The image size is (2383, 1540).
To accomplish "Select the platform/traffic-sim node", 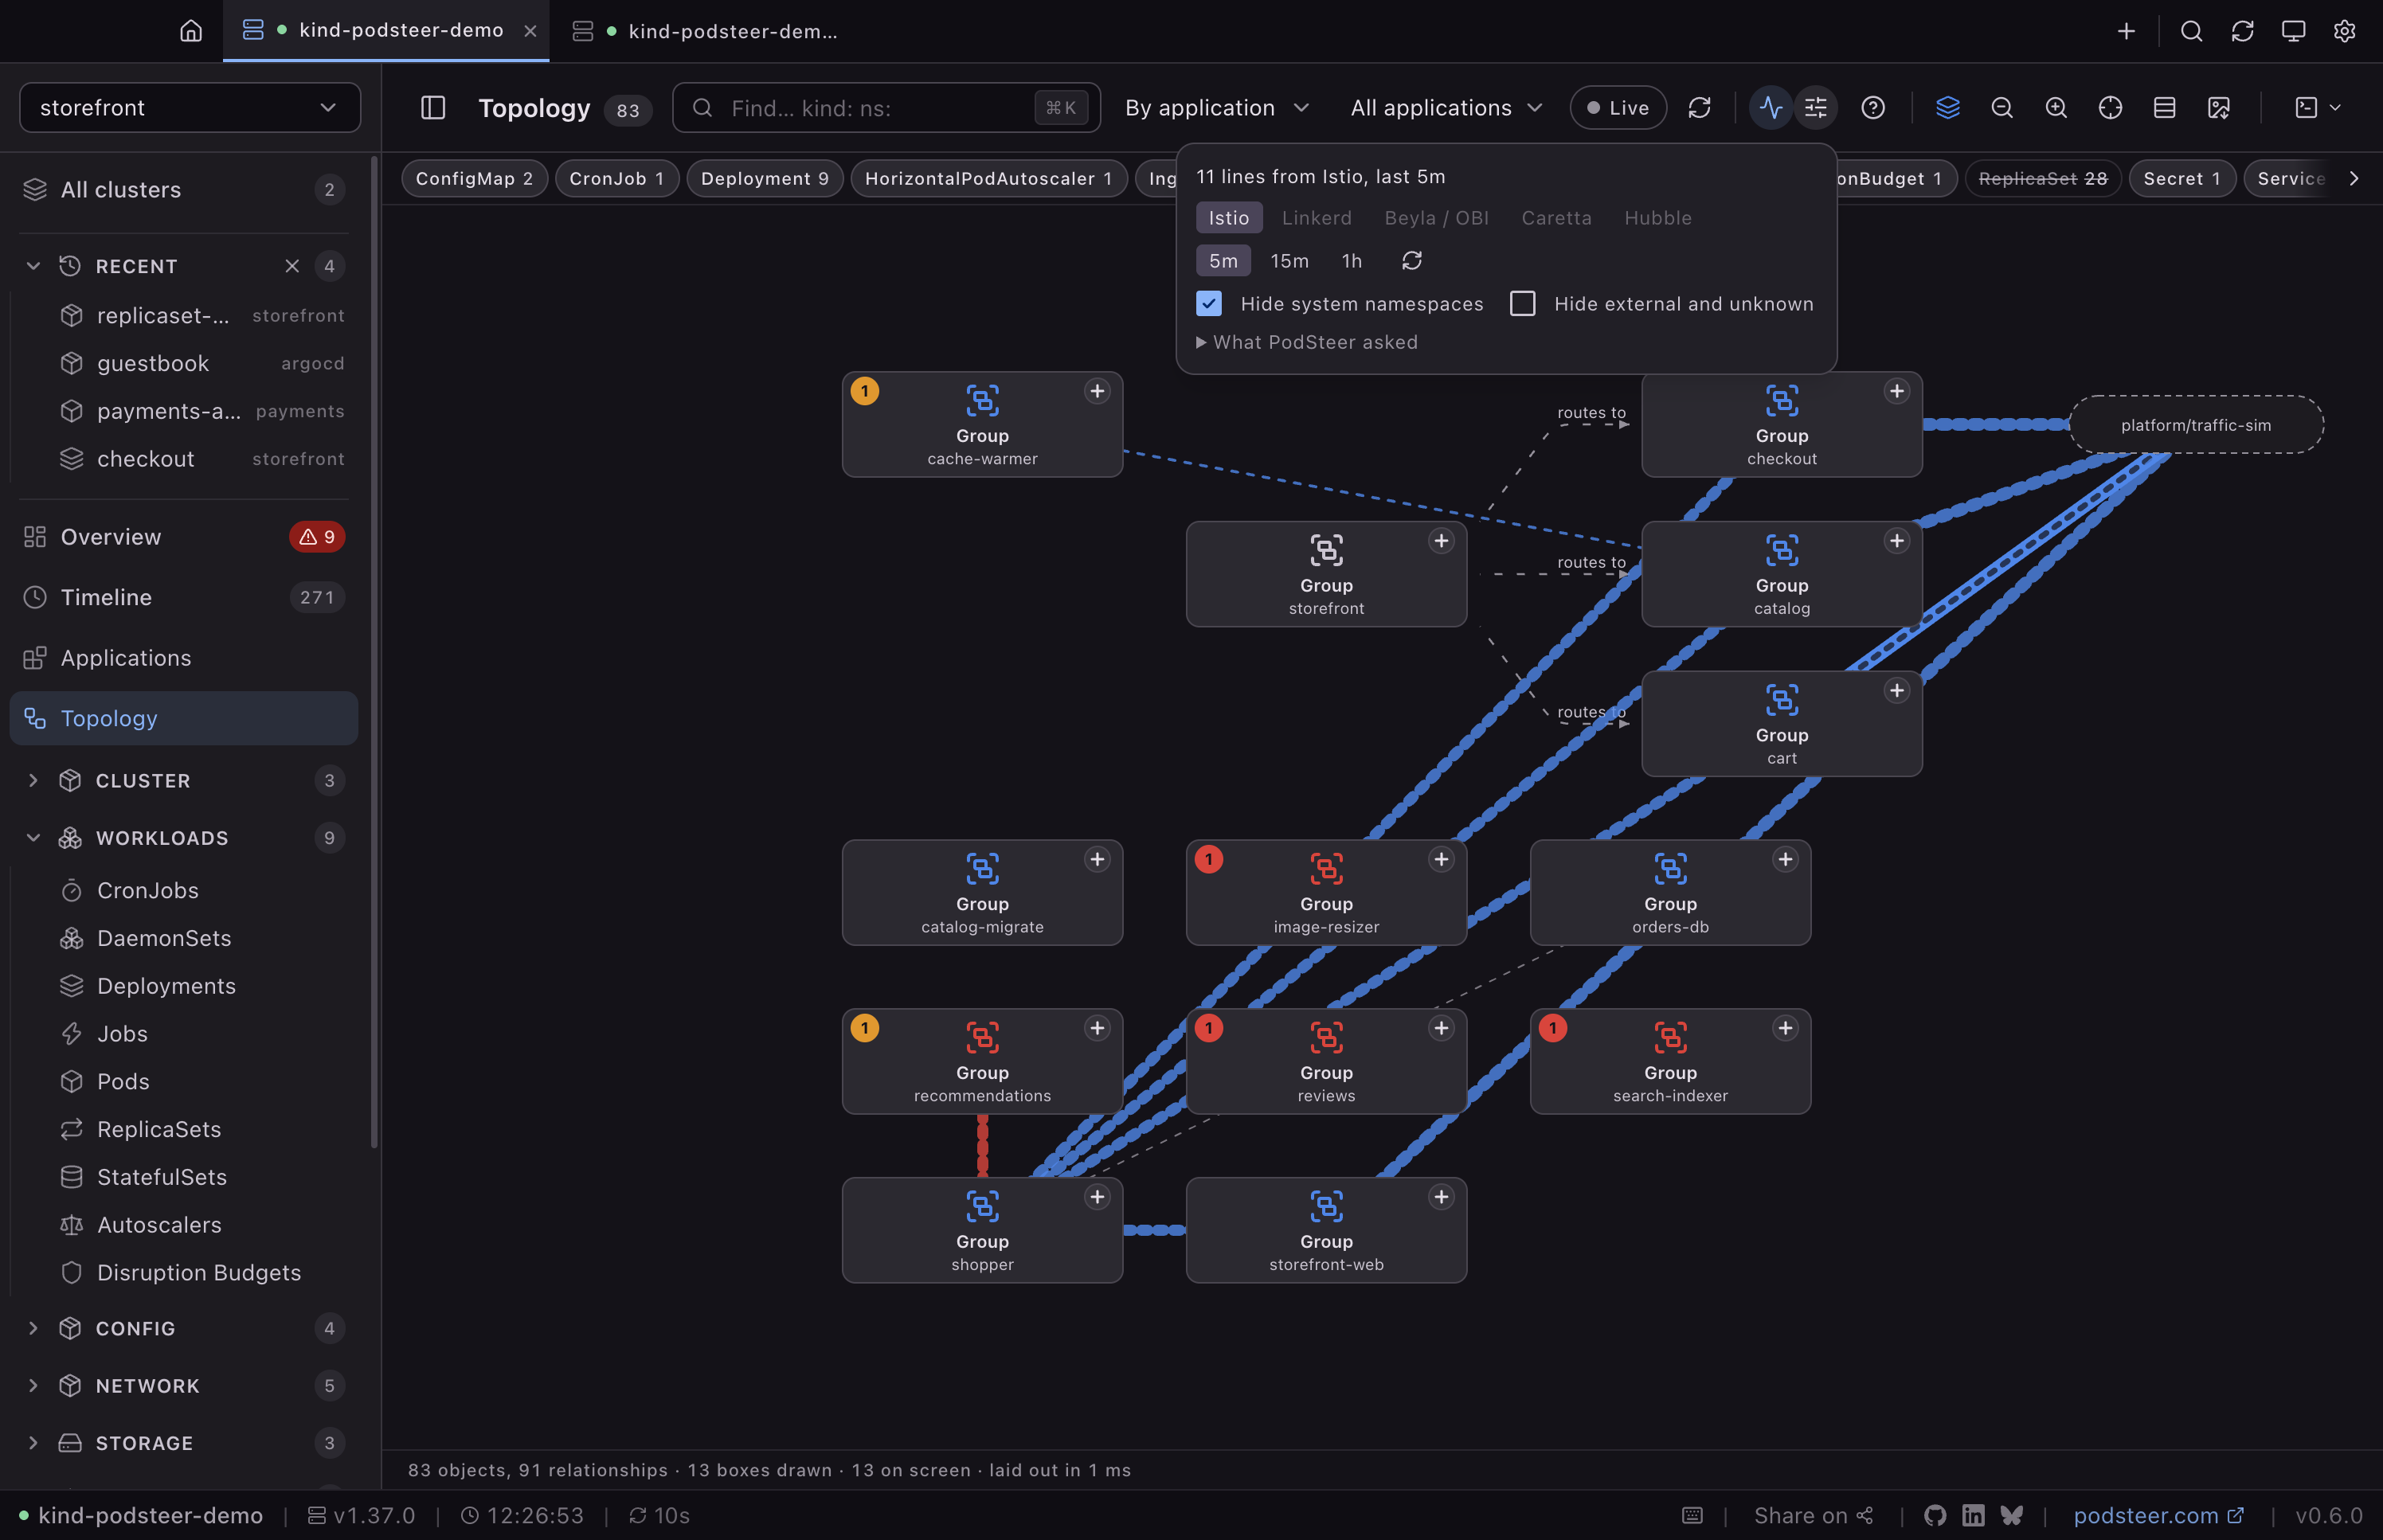I will tap(2195, 425).
